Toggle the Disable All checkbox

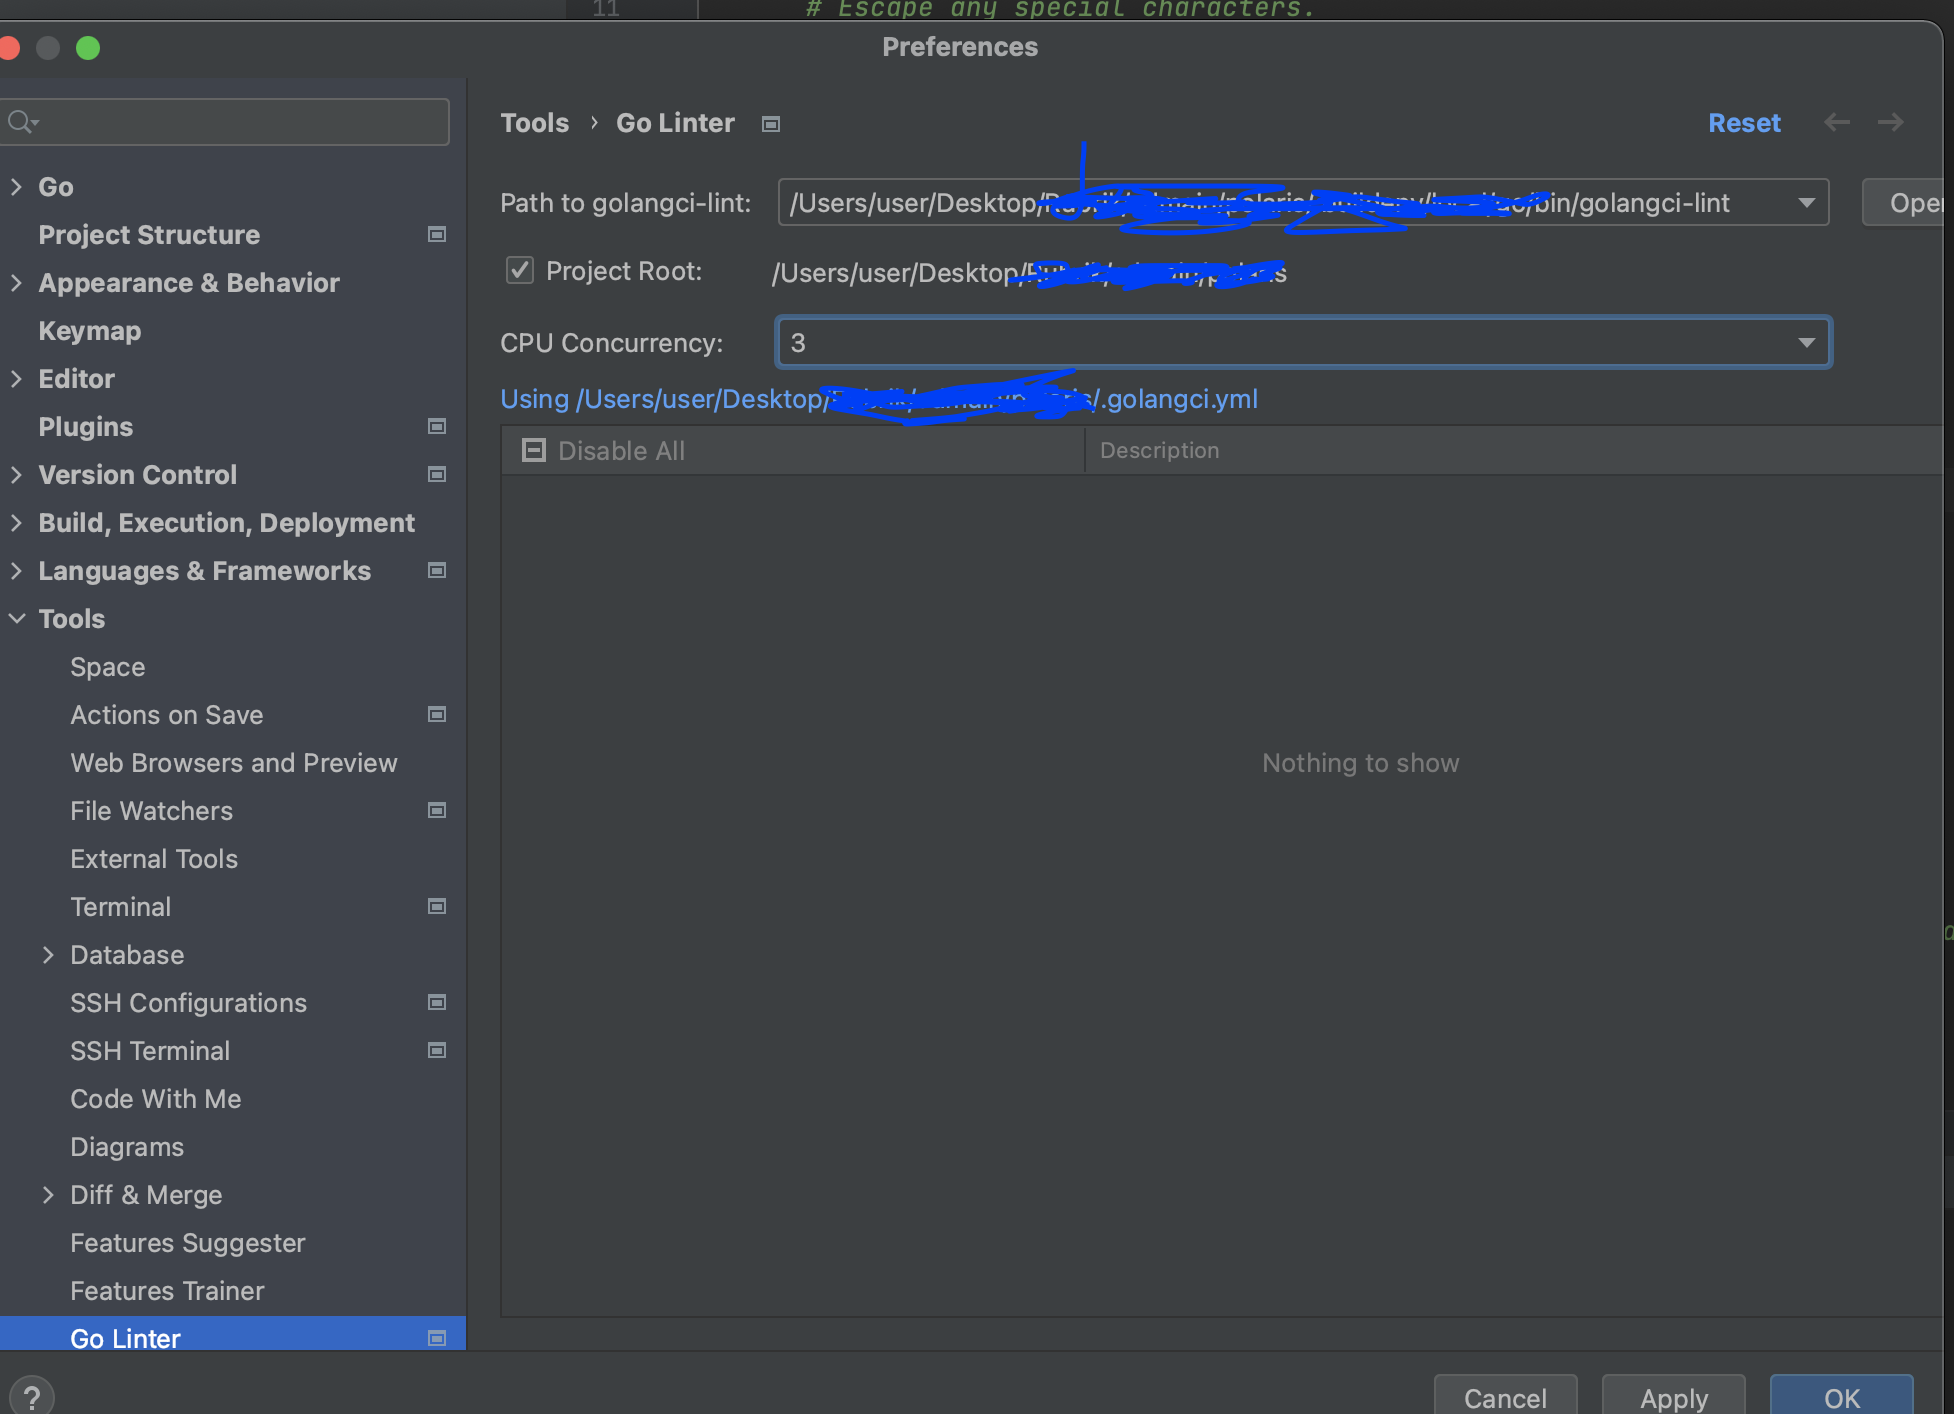534,450
